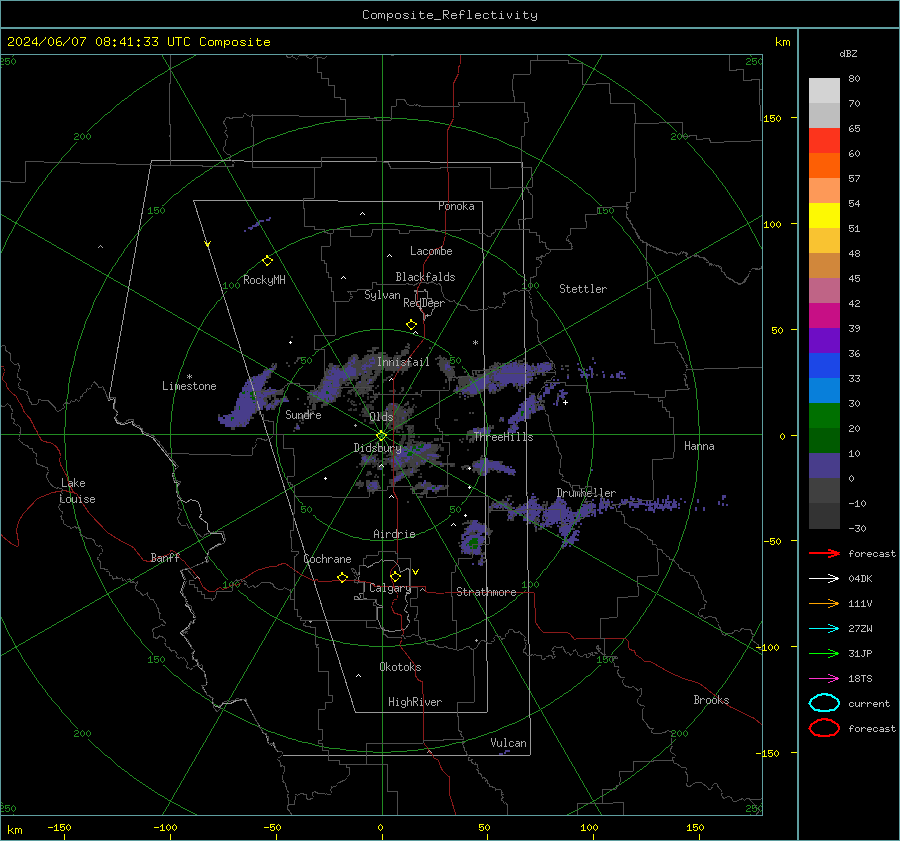Click the red forecast arrow in legend
This screenshot has height=841, width=900.
coord(824,553)
